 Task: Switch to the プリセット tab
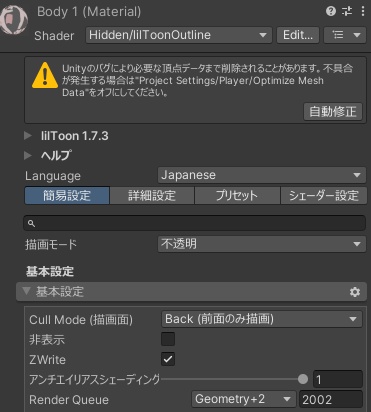(x=237, y=195)
